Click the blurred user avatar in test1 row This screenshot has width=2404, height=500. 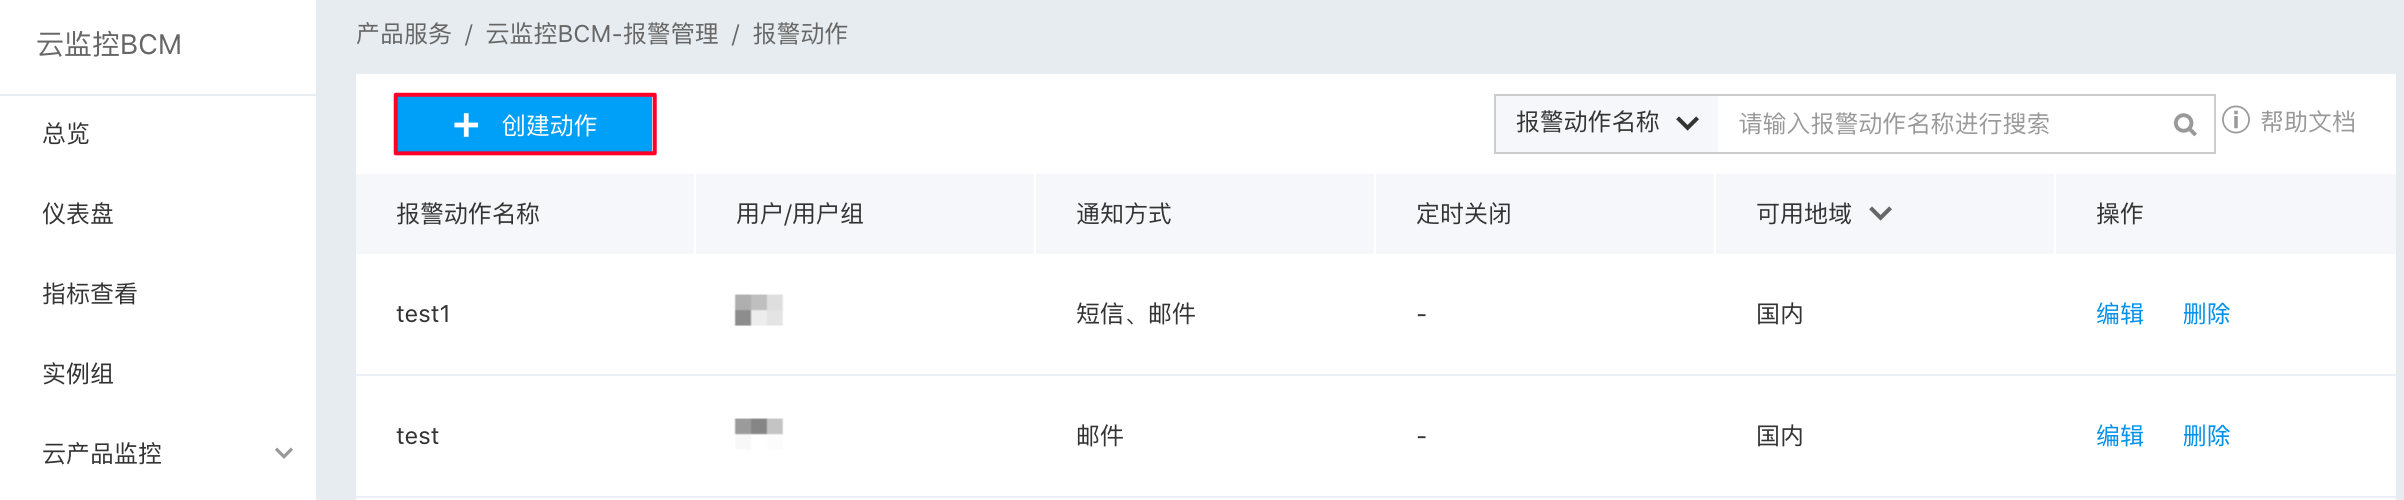(759, 310)
